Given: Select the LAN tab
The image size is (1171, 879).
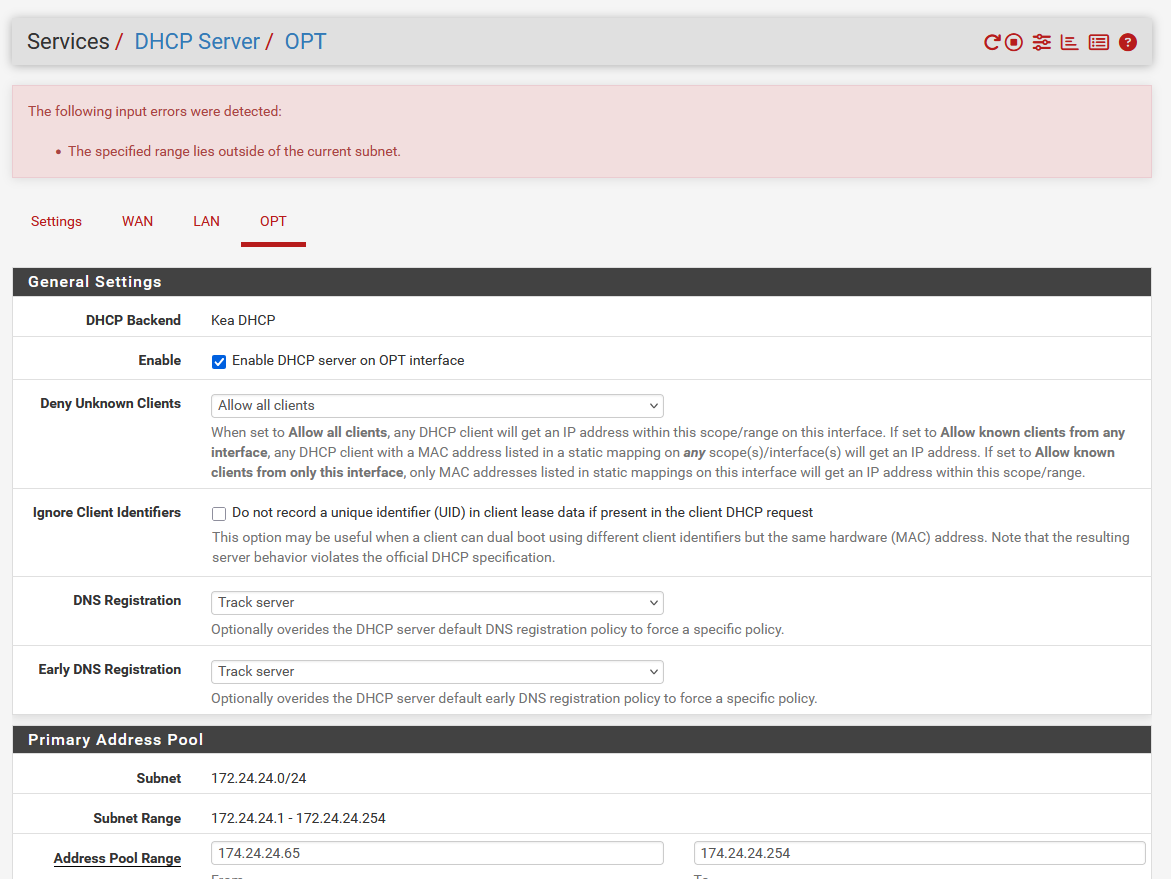Looking at the screenshot, I should (206, 221).
